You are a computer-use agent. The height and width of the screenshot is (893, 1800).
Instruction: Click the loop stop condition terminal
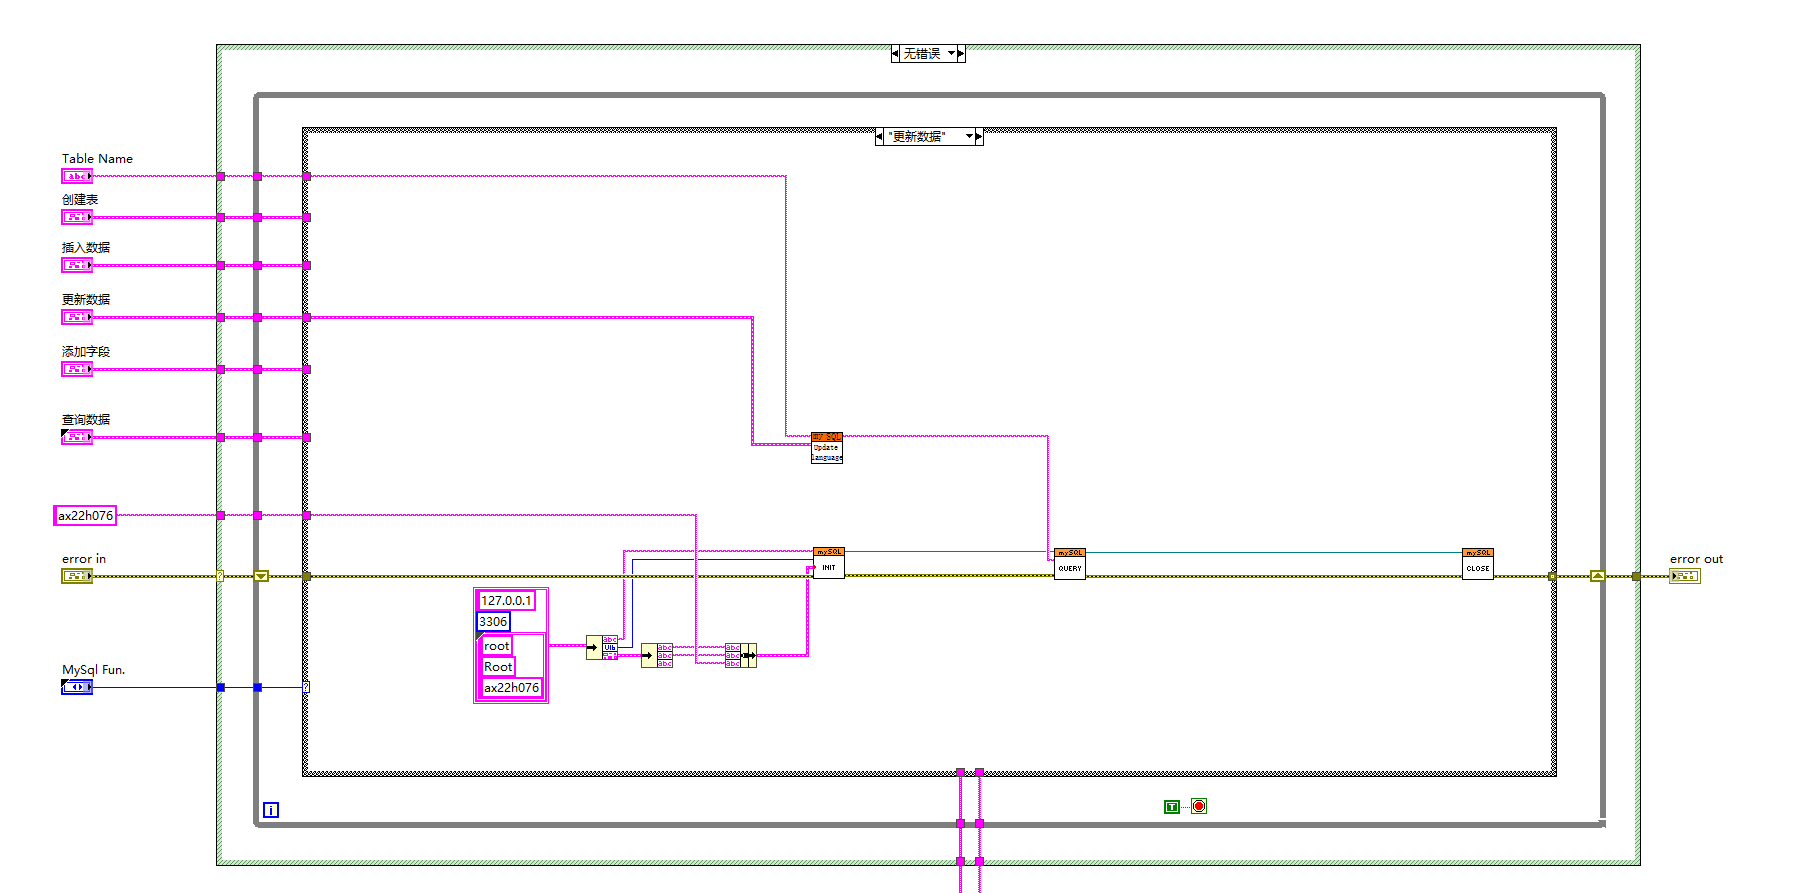1199,806
